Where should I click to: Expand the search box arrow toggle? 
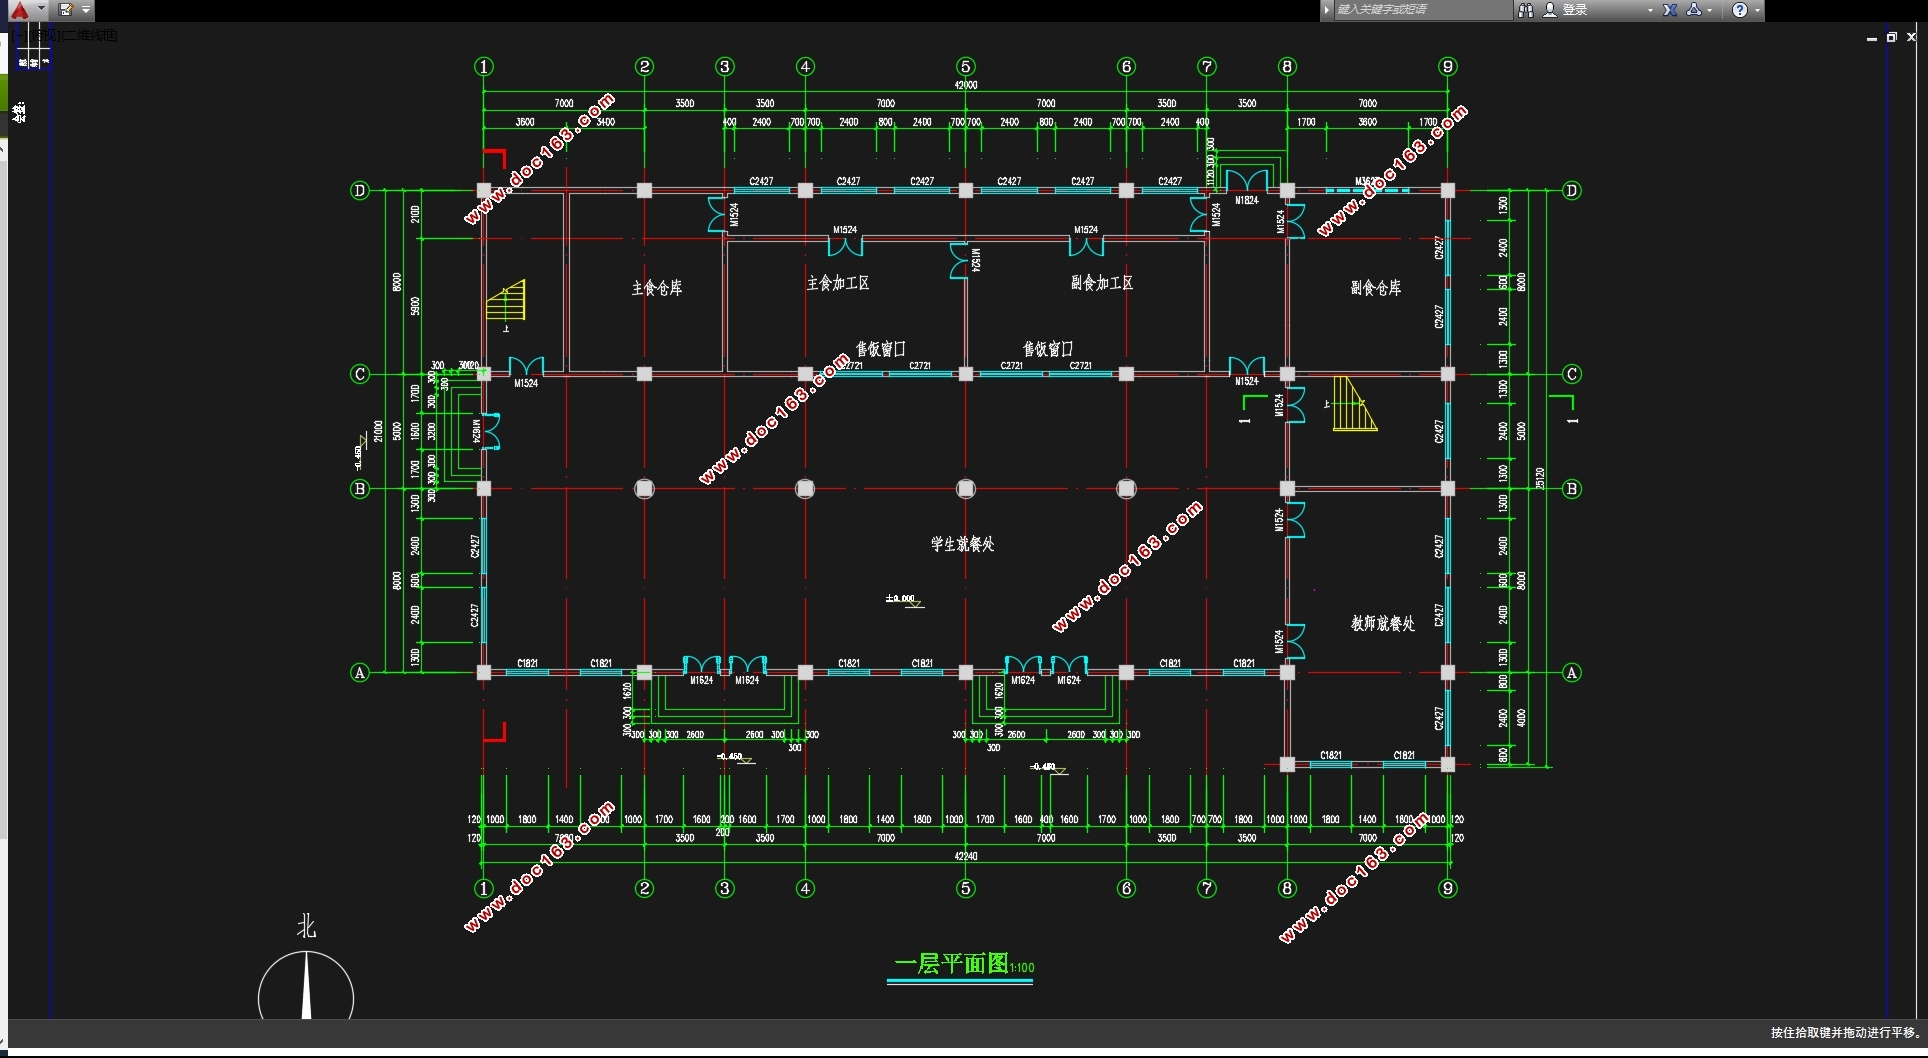(x=1327, y=10)
